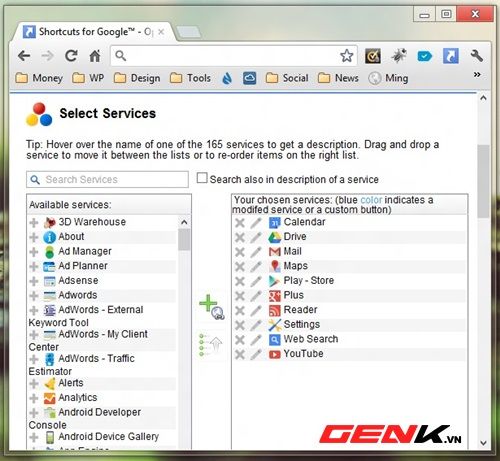Enable search also in description checkbox
This screenshot has width=500, height=461.
click(202, 178)
